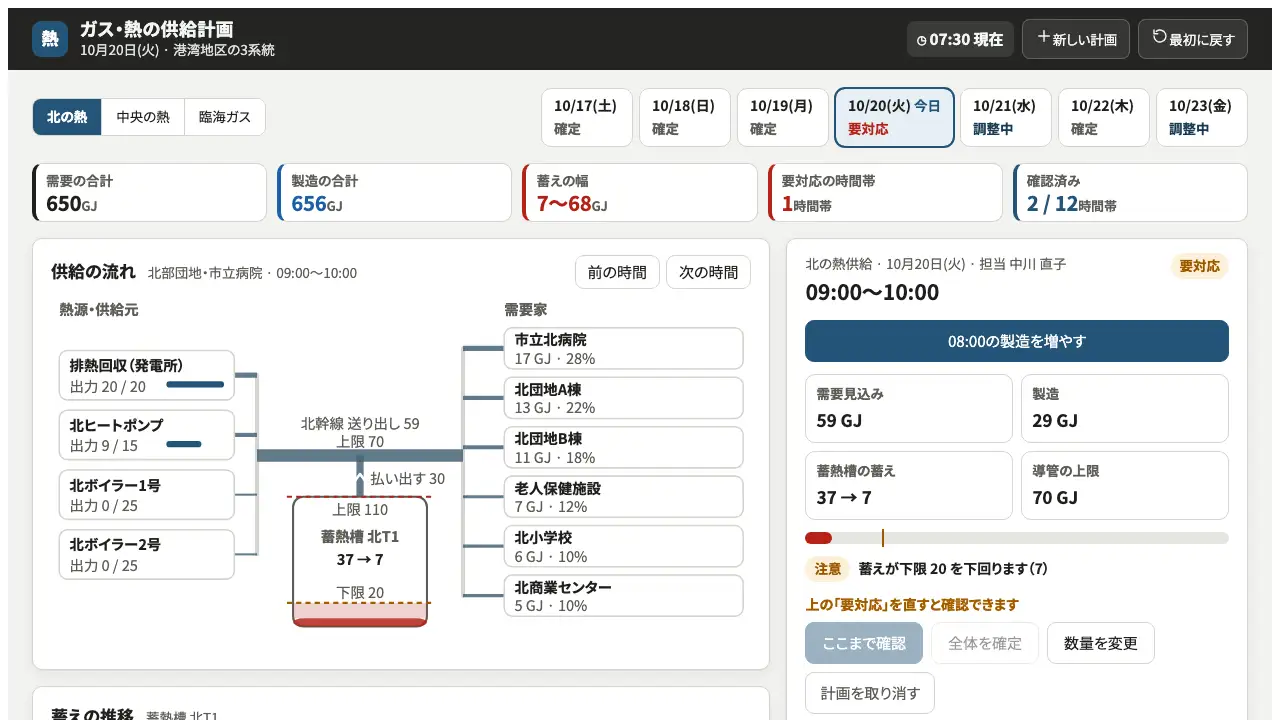The width and height of the screenshot is (1280, 720).
Task: Click the plus icon in 新しい計画
Action: pyautogui.click(x=1043, y=38)
